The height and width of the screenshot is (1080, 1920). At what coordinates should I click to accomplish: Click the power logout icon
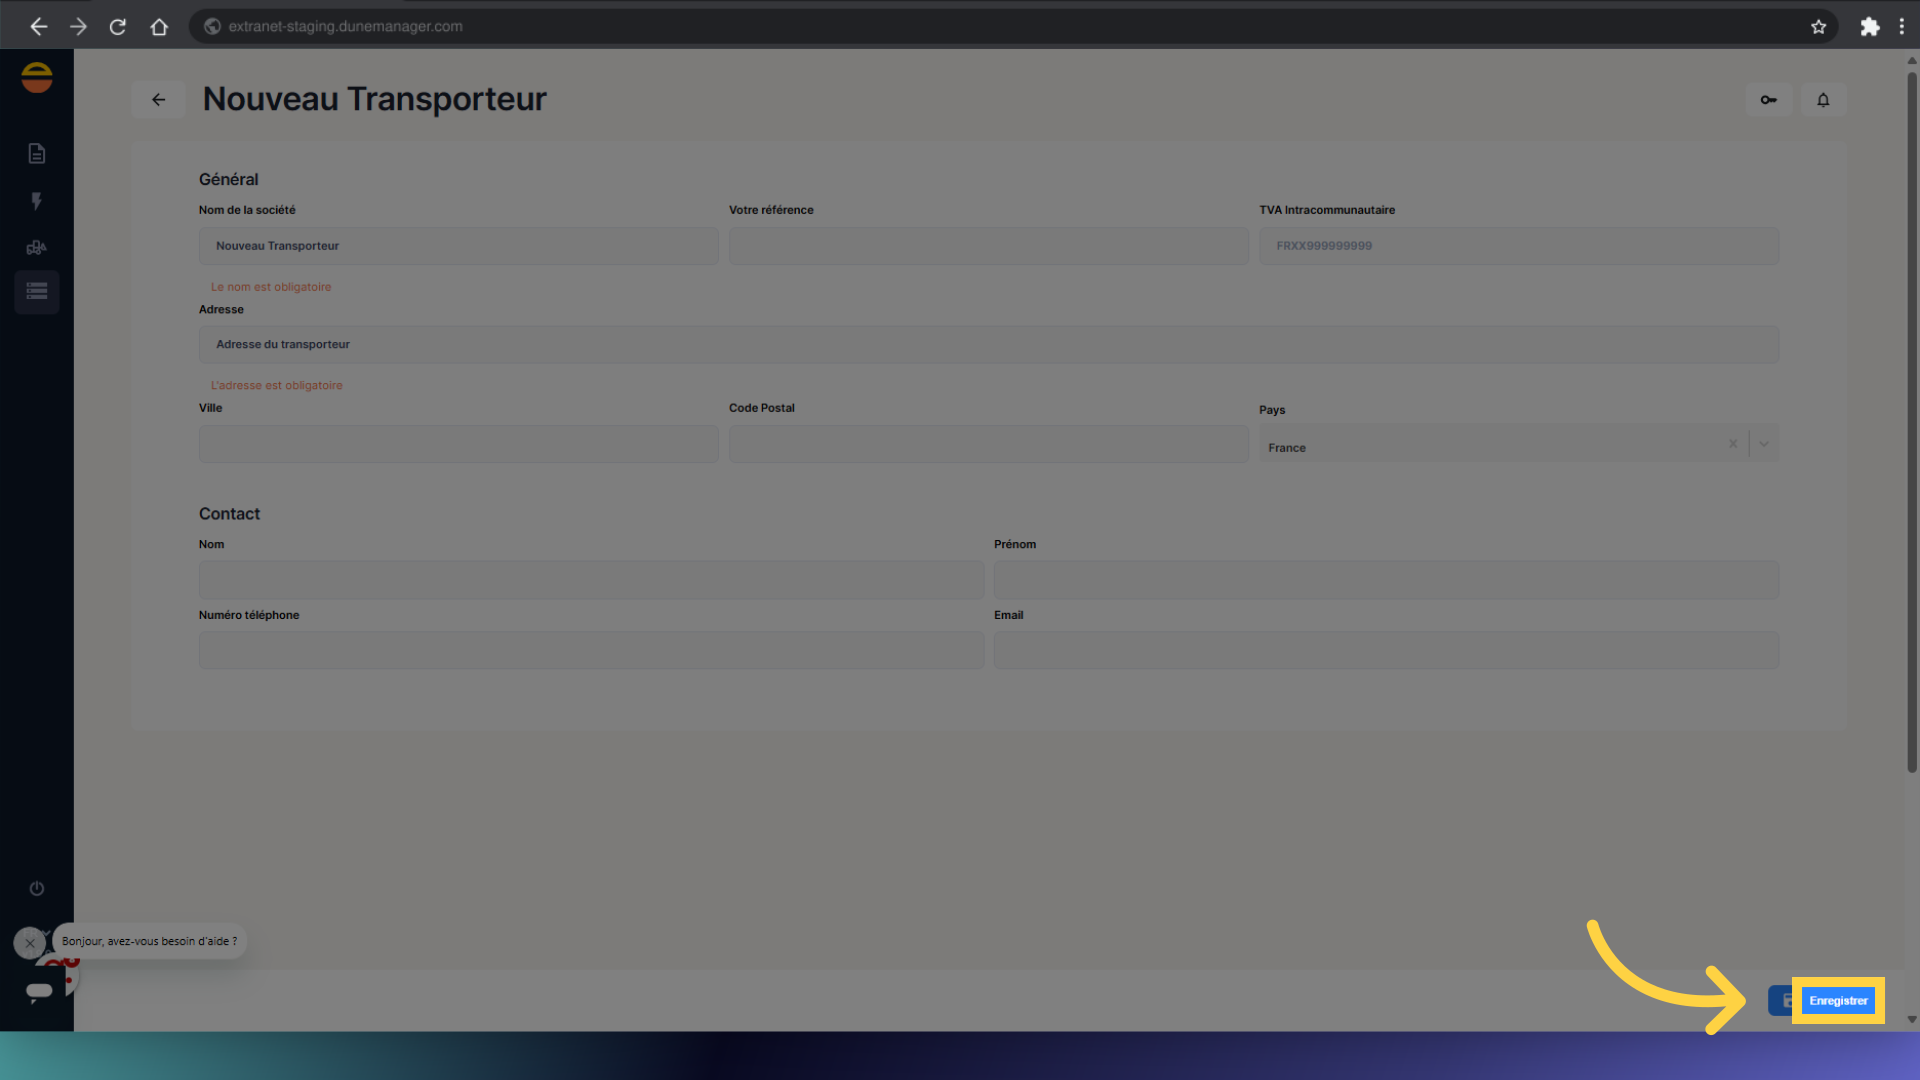37,888
